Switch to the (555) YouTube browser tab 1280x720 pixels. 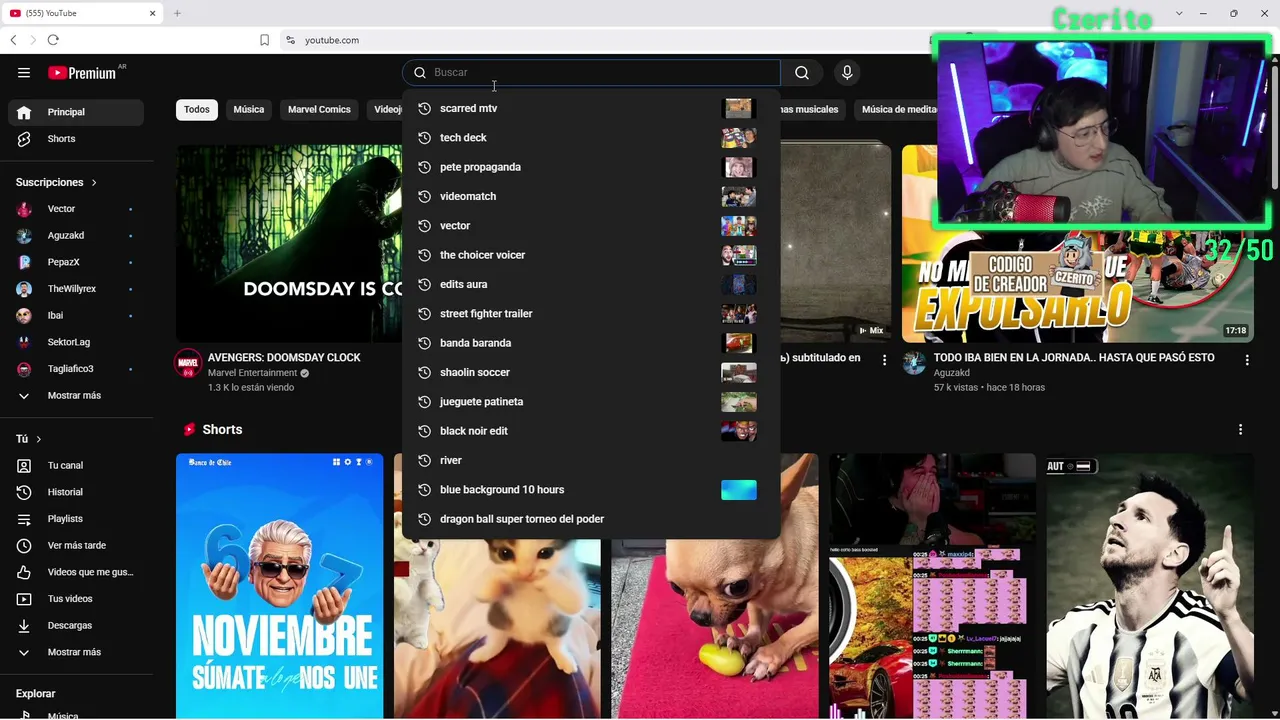pyautogui.click(x=84, y=13)
